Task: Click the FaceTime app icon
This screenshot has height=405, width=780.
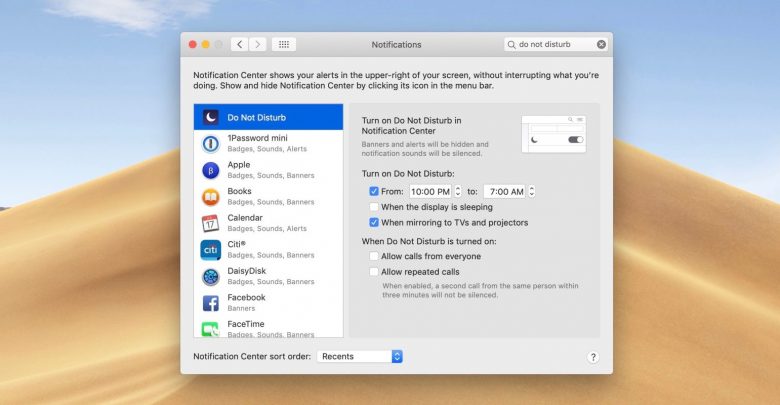Action: click(x=211, y=329)
